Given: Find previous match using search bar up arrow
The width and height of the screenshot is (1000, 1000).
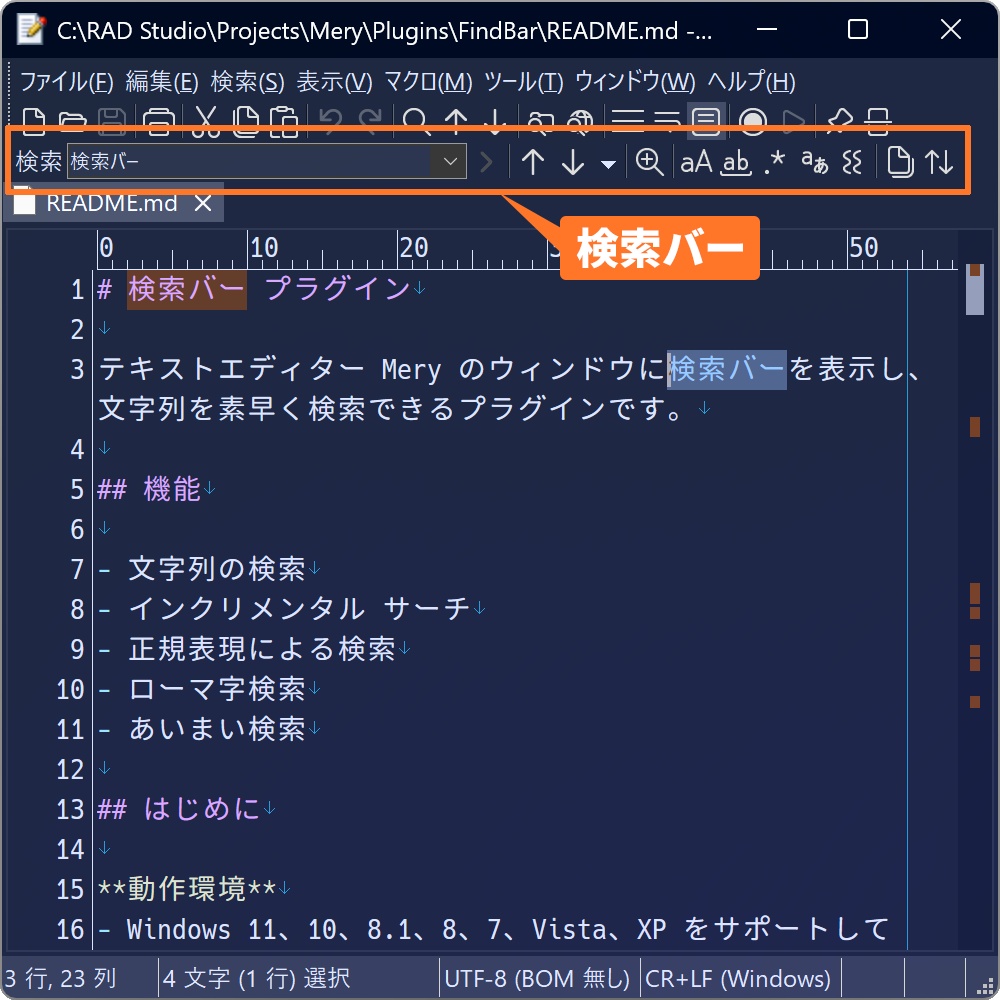Looking at the screenshot, I should 533,162.
